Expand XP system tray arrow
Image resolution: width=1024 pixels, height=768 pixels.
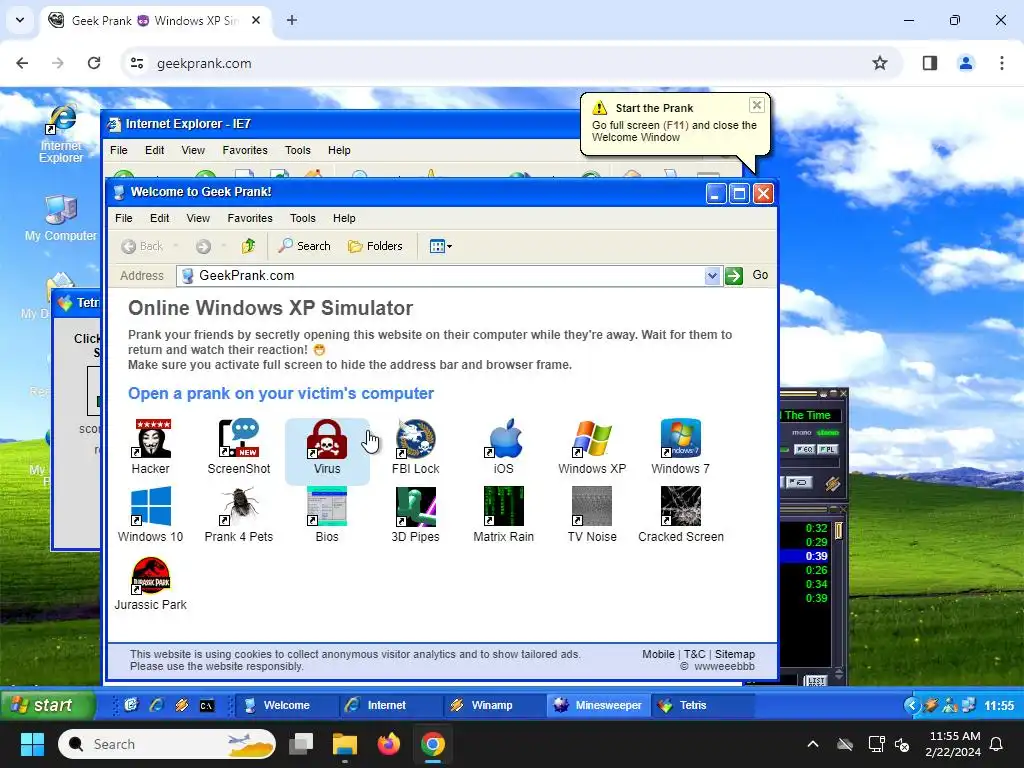coord(912,705)
